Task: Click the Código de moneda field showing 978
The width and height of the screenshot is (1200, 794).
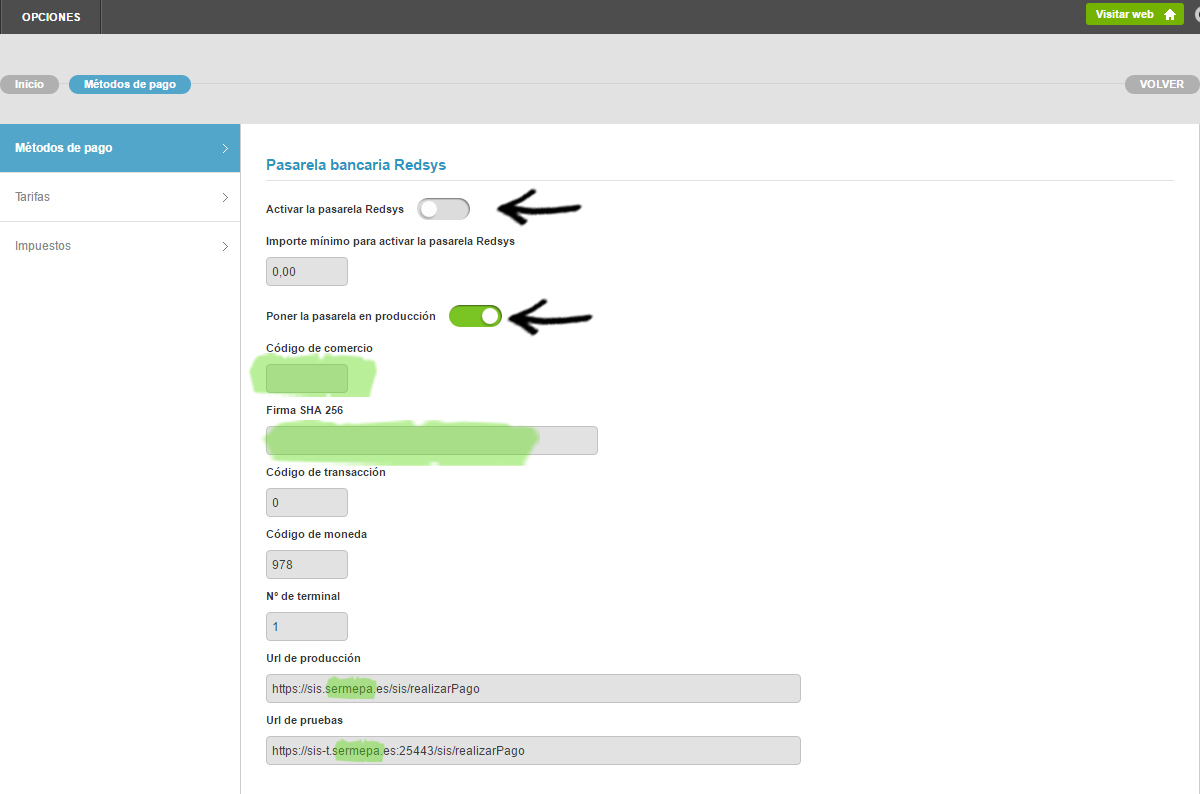Action: 307,565
